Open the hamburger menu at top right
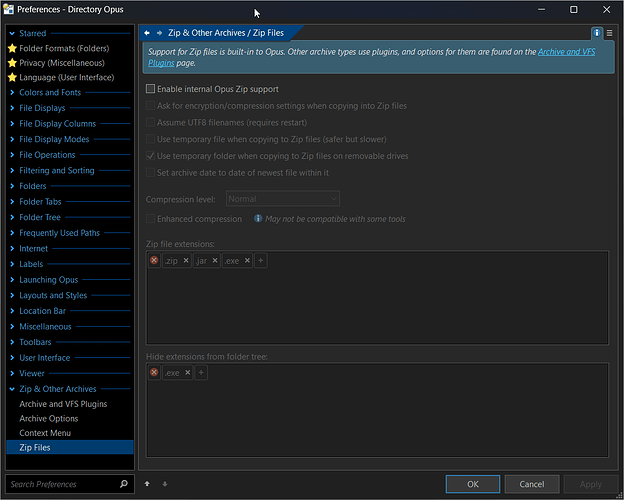The height and width of the screenshot is (500, 624). [x=610, y=33]
